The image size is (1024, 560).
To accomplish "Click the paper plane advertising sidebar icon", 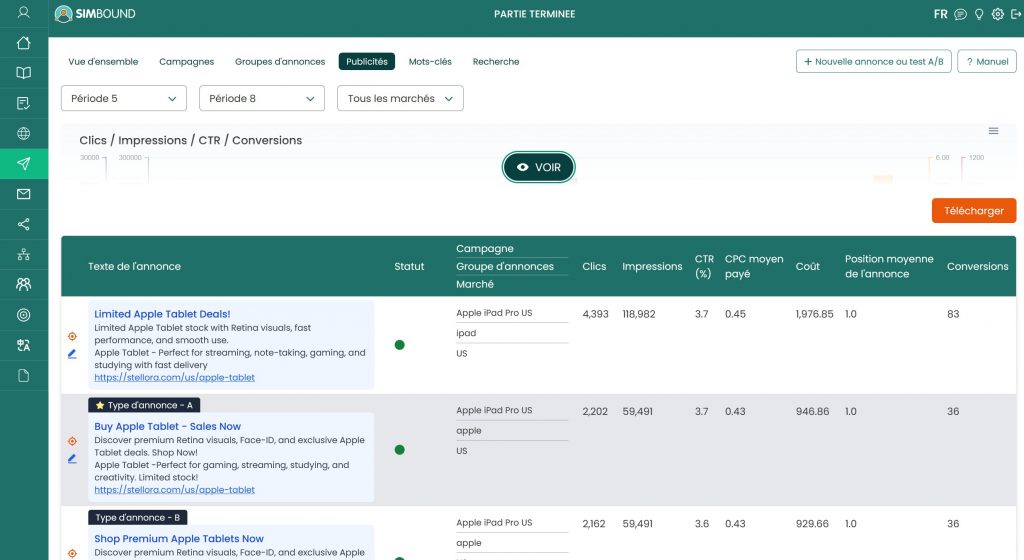I will (24, 164).
